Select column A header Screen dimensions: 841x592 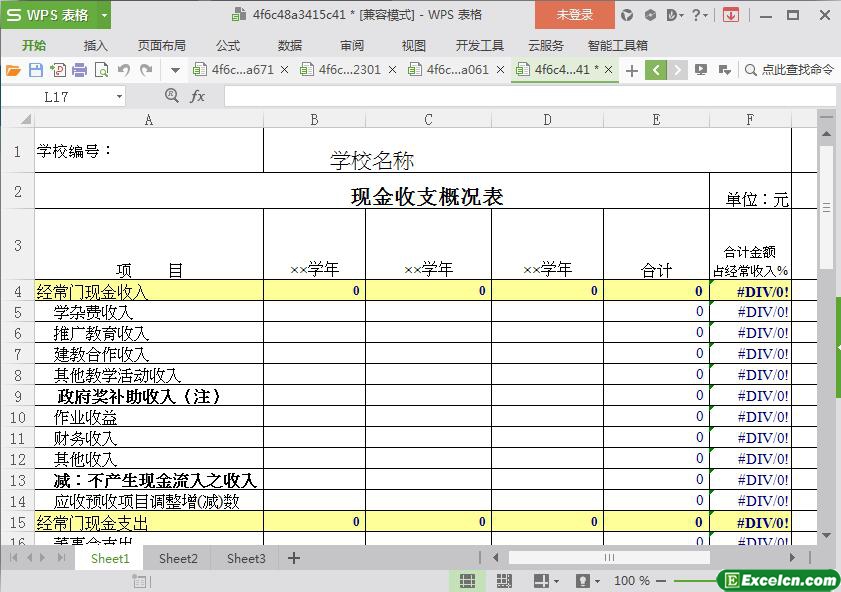click(x=149, y=120)
